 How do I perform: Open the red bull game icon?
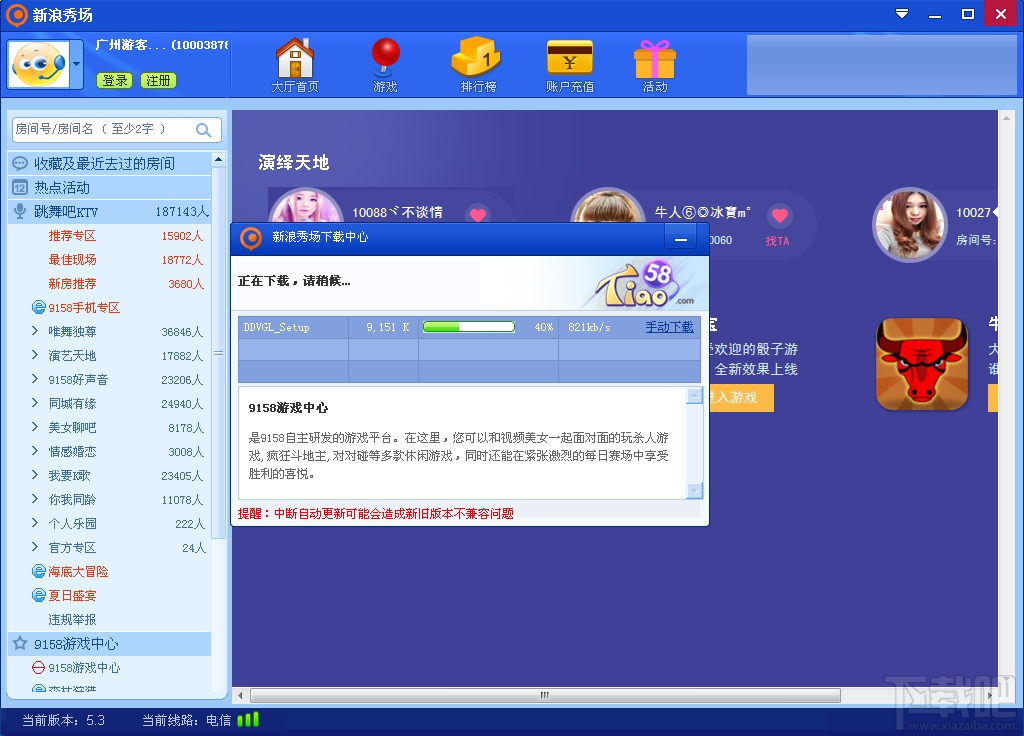(x=921, y=364)
